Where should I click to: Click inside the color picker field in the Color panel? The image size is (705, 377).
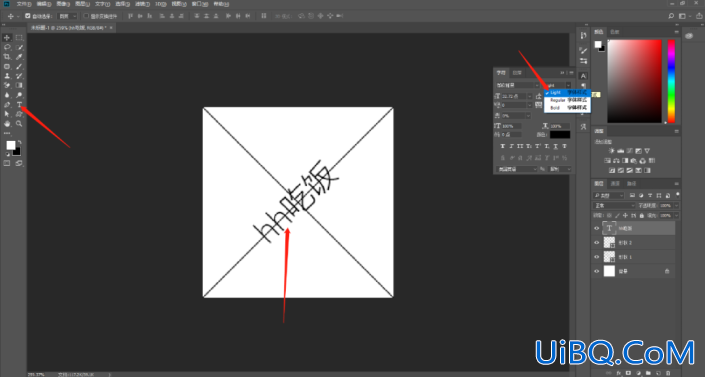634,81
